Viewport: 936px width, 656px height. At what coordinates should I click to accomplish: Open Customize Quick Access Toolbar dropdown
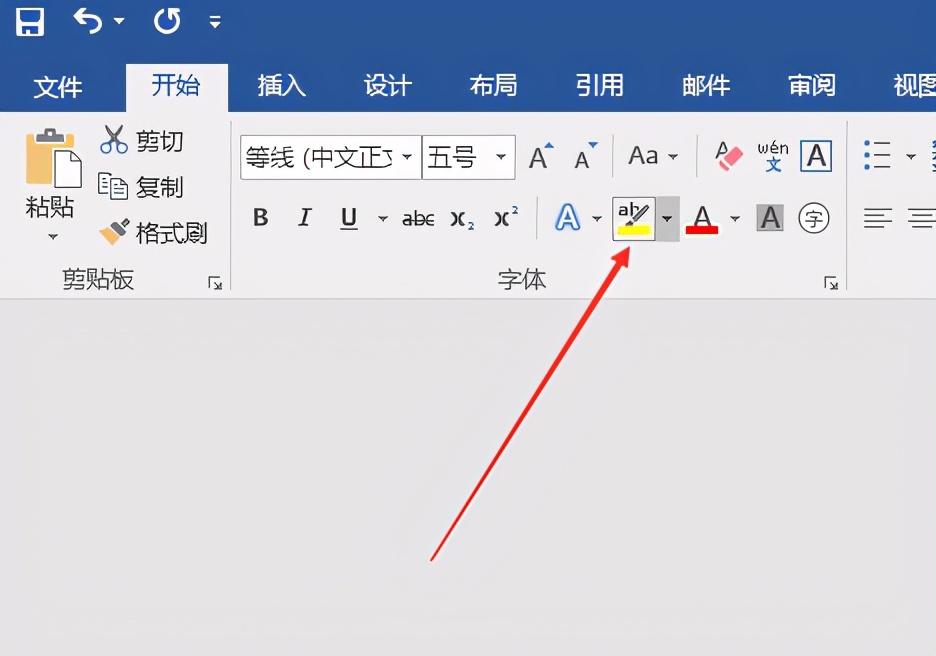click(215, 23)
